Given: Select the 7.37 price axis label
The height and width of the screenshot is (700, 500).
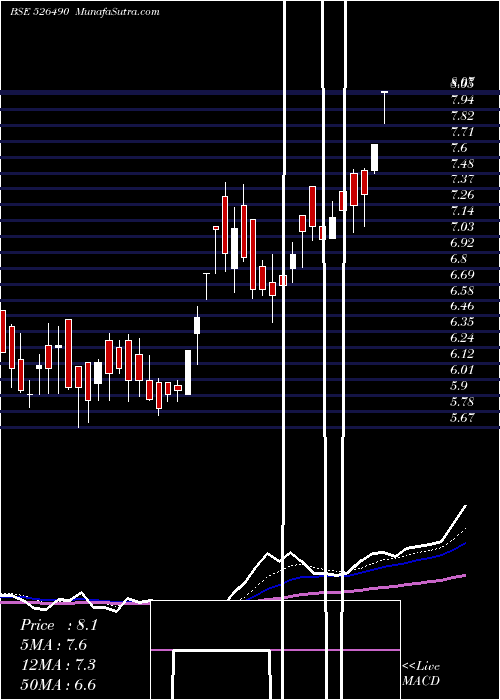Looking at the screenshot, I should (x=462, y=179).
